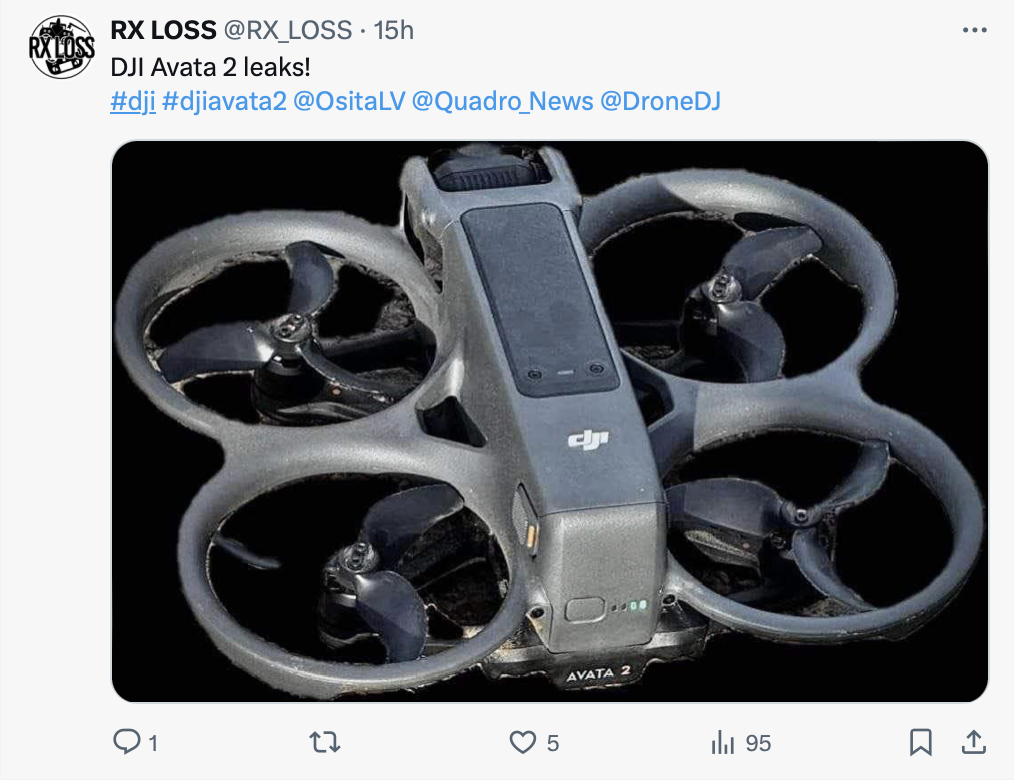Image resolution: width=1014 pixels, height=780 pixels.
Task: Enlarge the DJI Avata 2 drone photo
Action: click(x=549, y=420)
